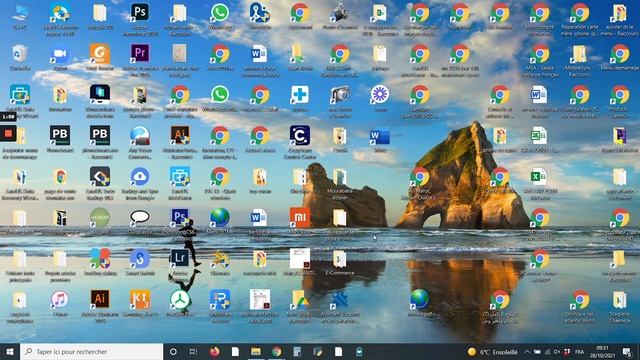Stop the screen recording overlay
The width and height of the screenshot is (640, 360).
(8, 133)
